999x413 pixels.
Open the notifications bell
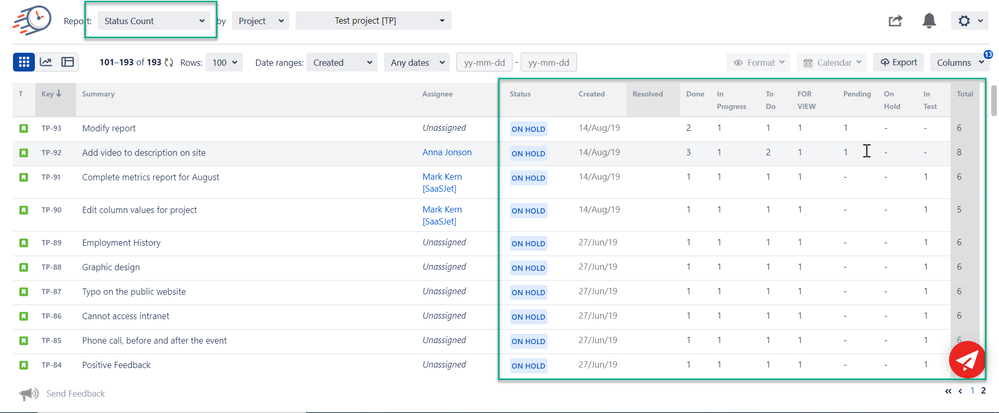929,20
